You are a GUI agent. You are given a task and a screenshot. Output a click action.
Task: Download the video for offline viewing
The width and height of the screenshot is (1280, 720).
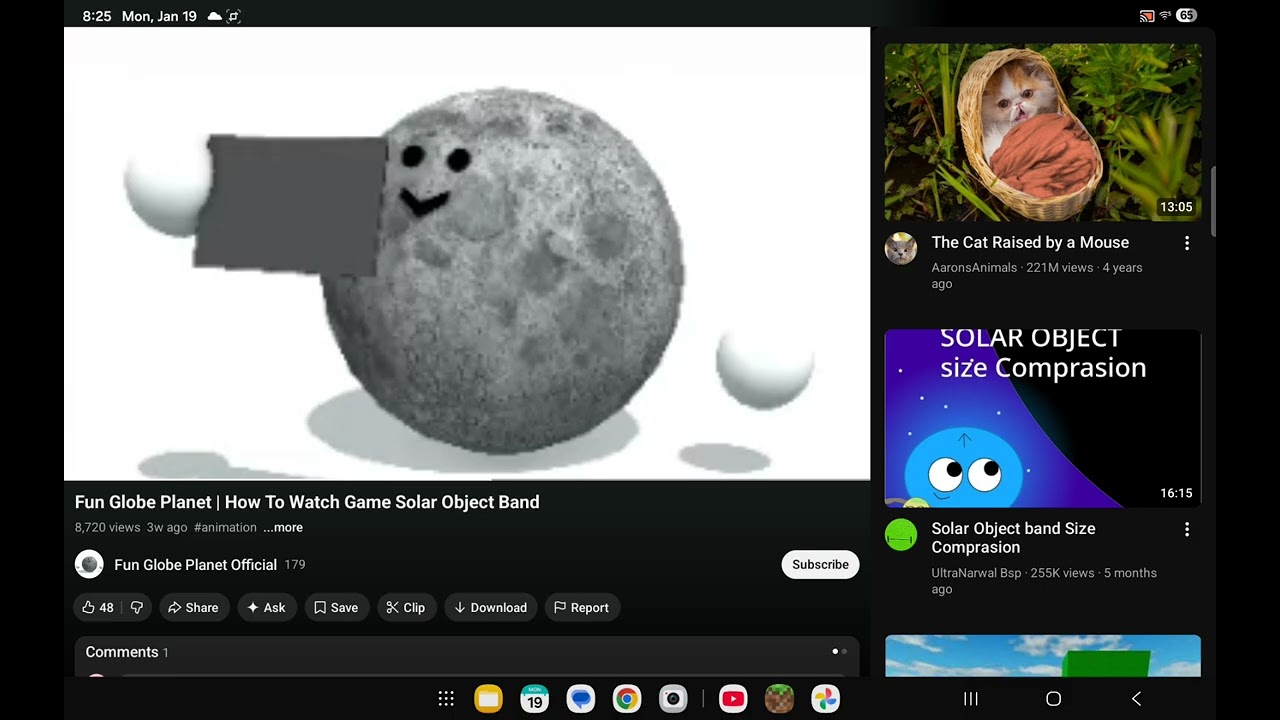point(490,607)
